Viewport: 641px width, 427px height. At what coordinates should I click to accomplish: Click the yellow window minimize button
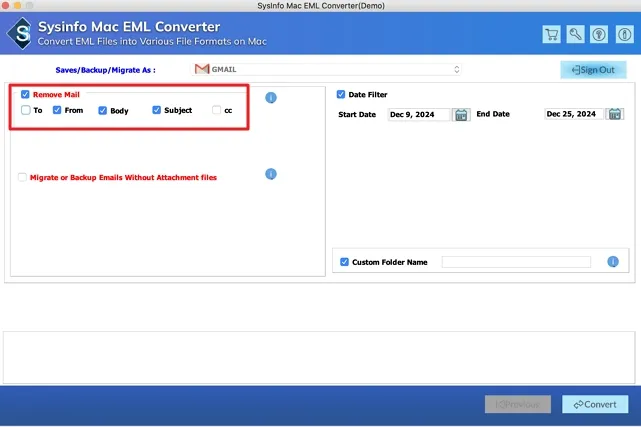[17, 5]
